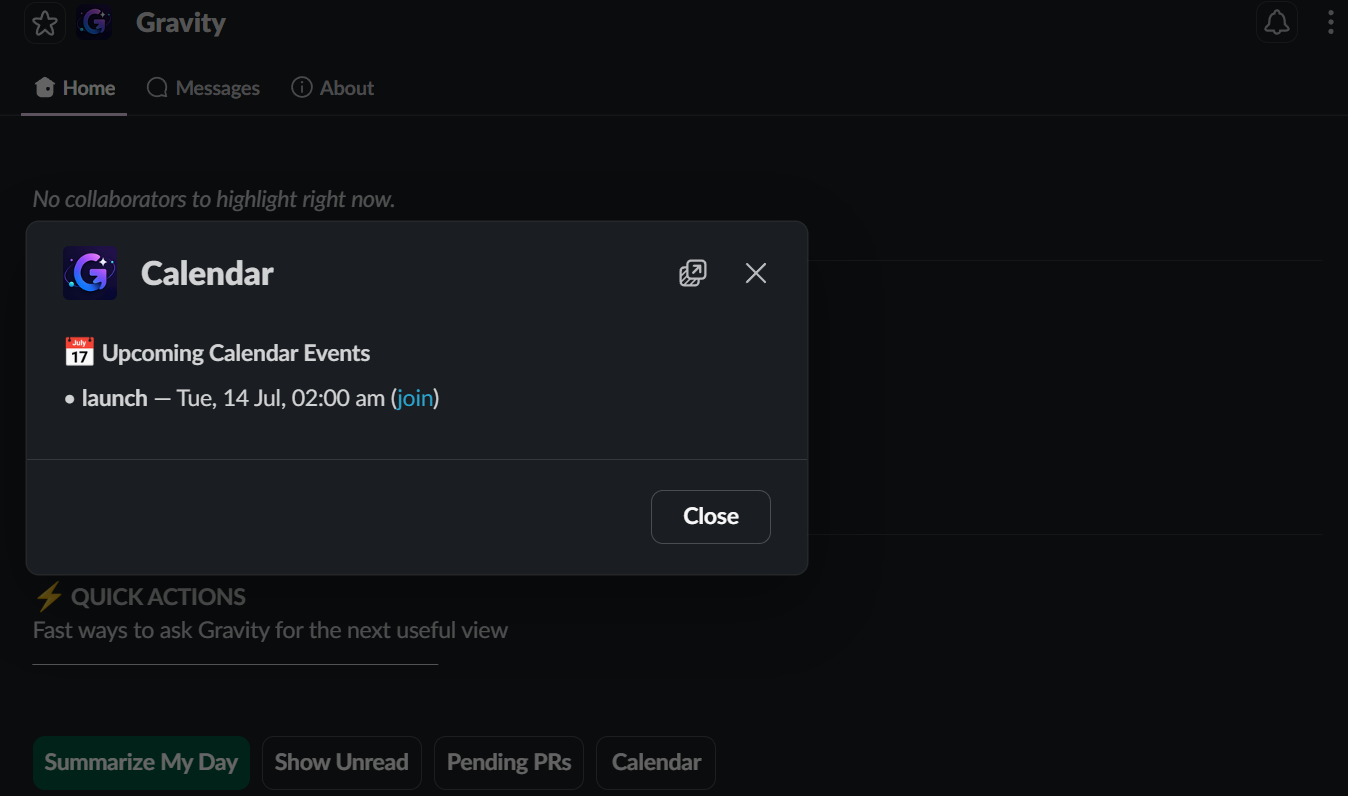Select the Show Unread quick action
Screen dimensions: 1348x796
coord(342,762)
